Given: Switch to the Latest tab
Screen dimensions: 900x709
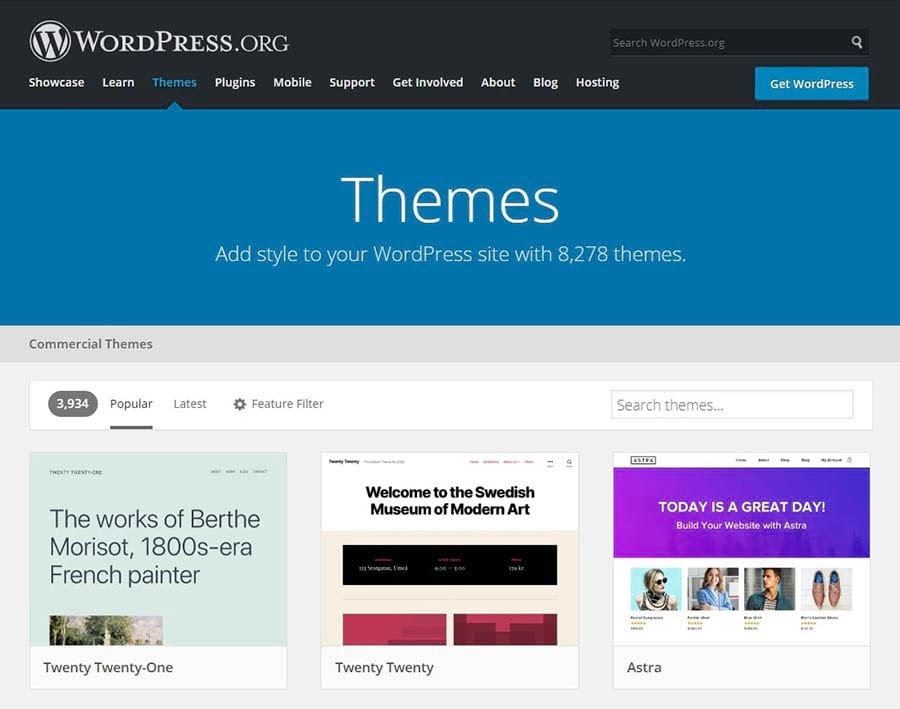Looking at the screenshot, I should tap(189, 404).
